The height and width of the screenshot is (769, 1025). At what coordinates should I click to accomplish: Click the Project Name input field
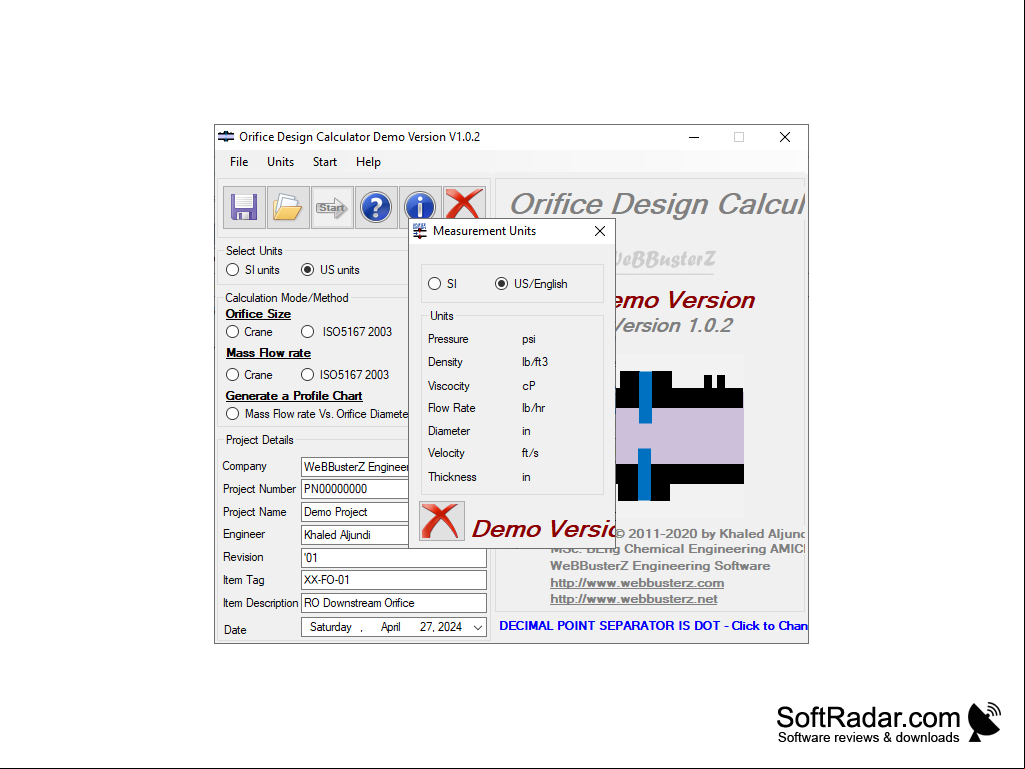click(x=355, y=512)
